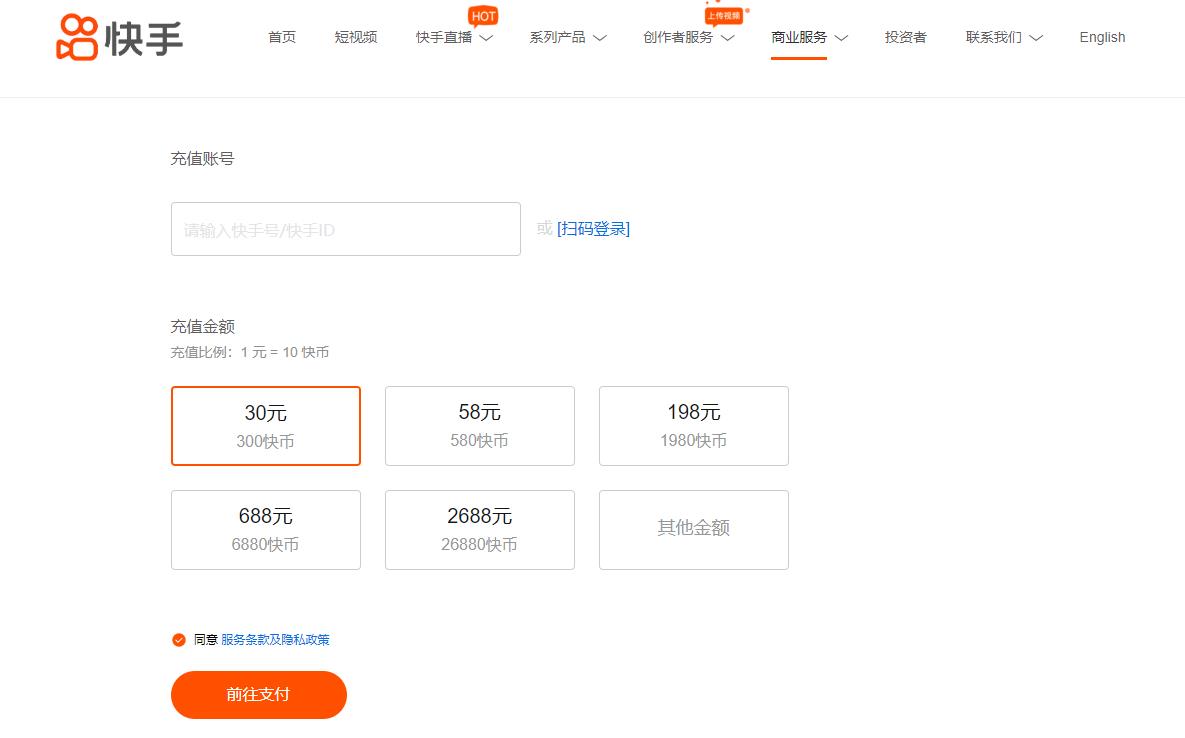
Task: Switch to the 短视频 section
Action: coord(356,37)
